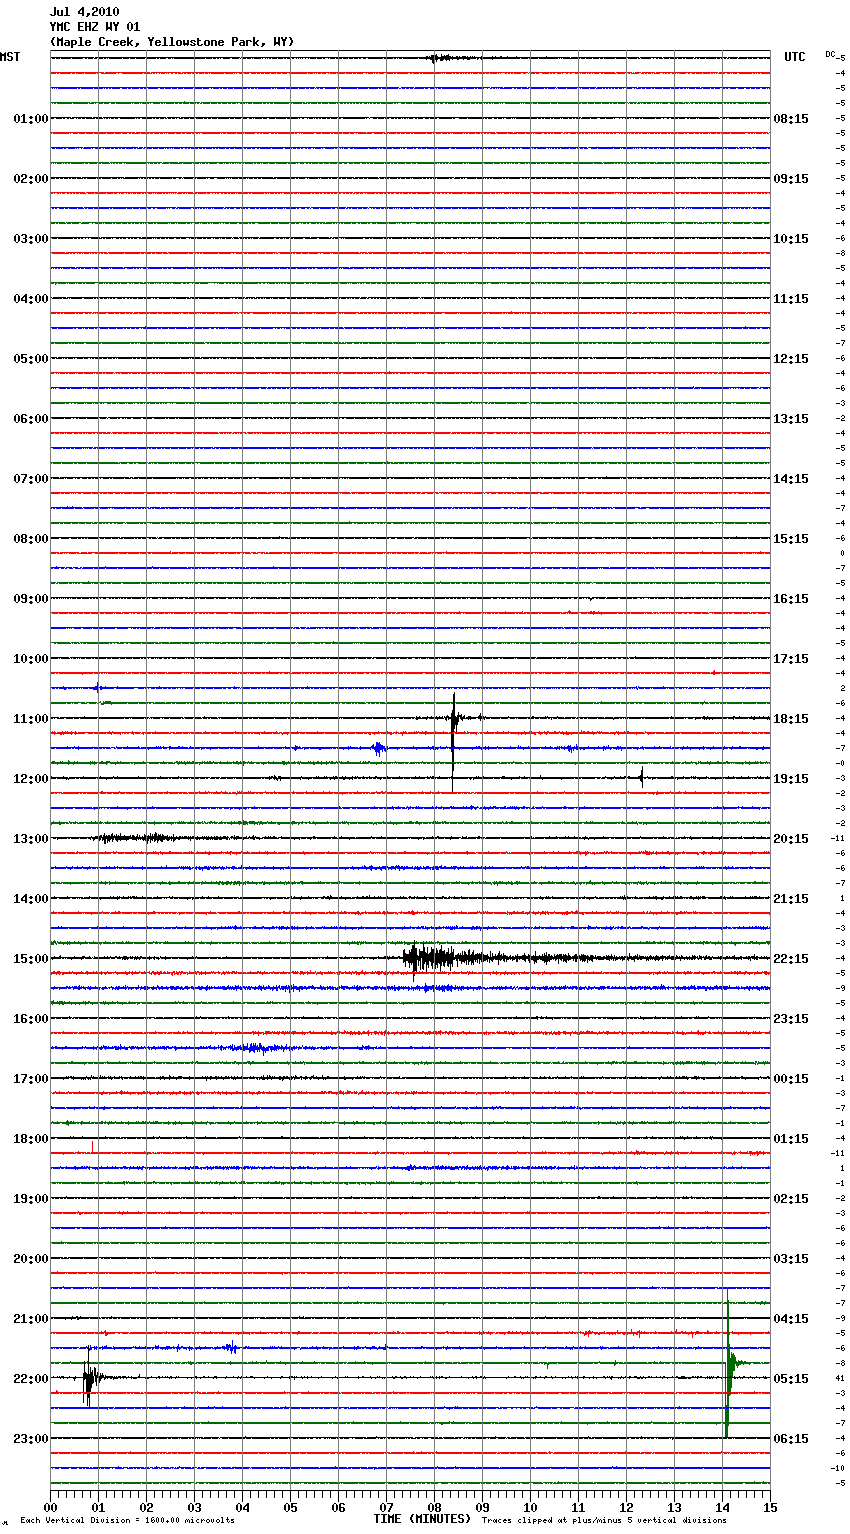Click minute tick label '09' on x-axis
The height and width of the screenshot is (1534, 850).
pyautogui.click(x=482, y=1507)
